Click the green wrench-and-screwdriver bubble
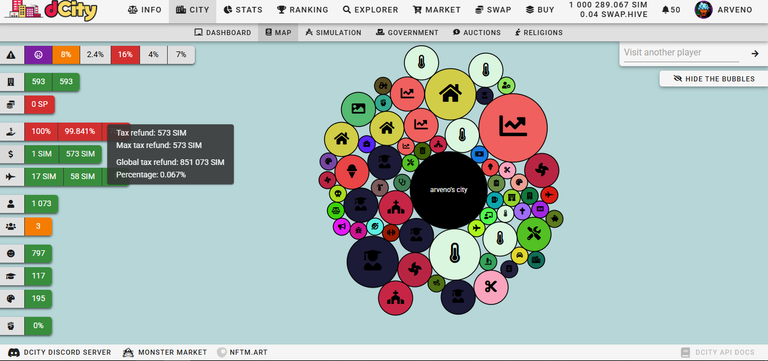Viewport: 768px width, 361px height. tap(533, 234)
